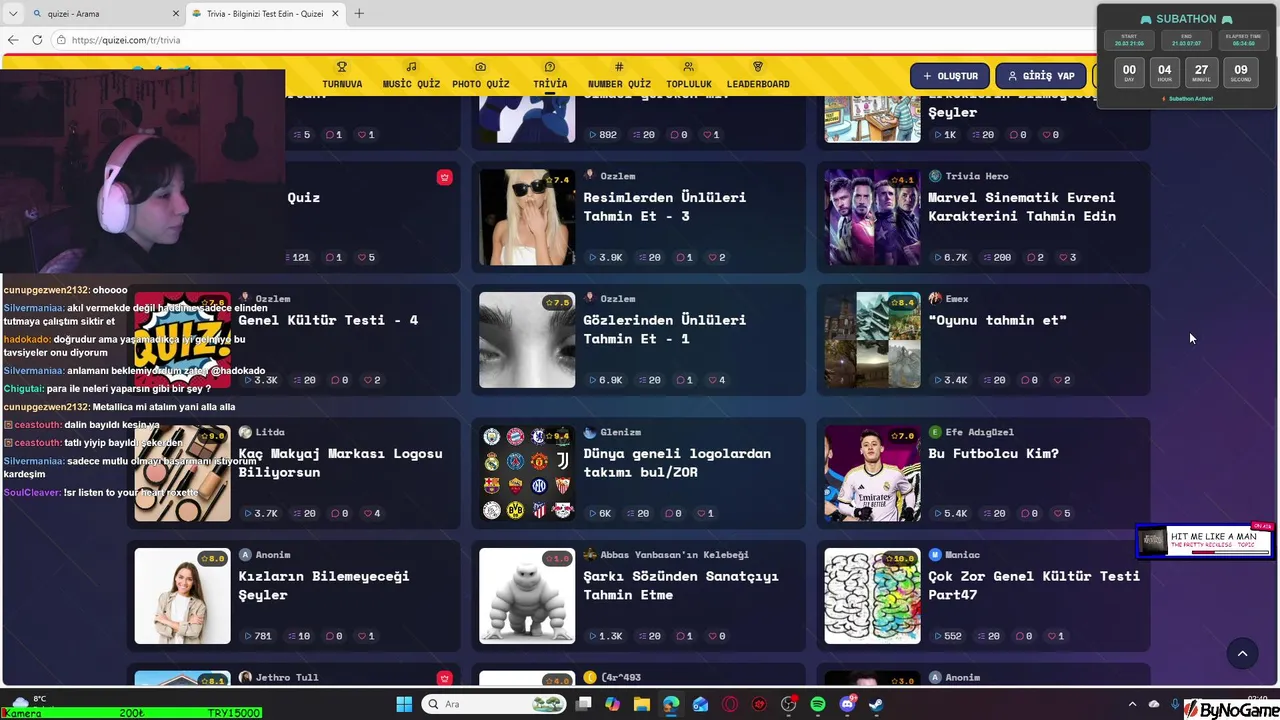Open File Explorer from the taskbar
Screen dimensions: 1280x720
(x=641, y=704)
